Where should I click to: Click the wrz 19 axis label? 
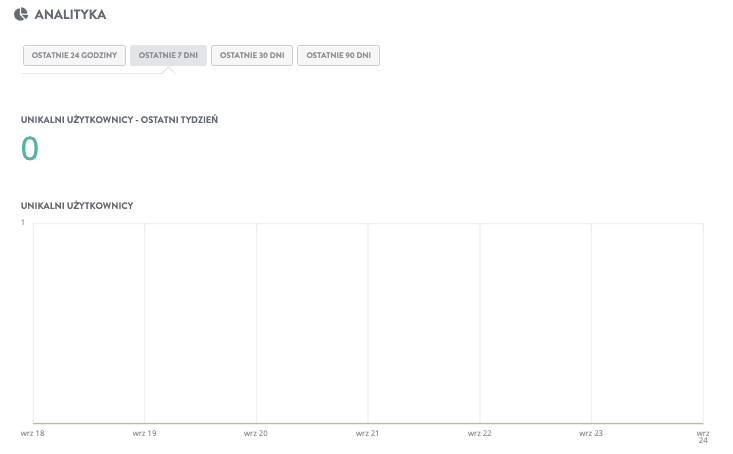145,434
